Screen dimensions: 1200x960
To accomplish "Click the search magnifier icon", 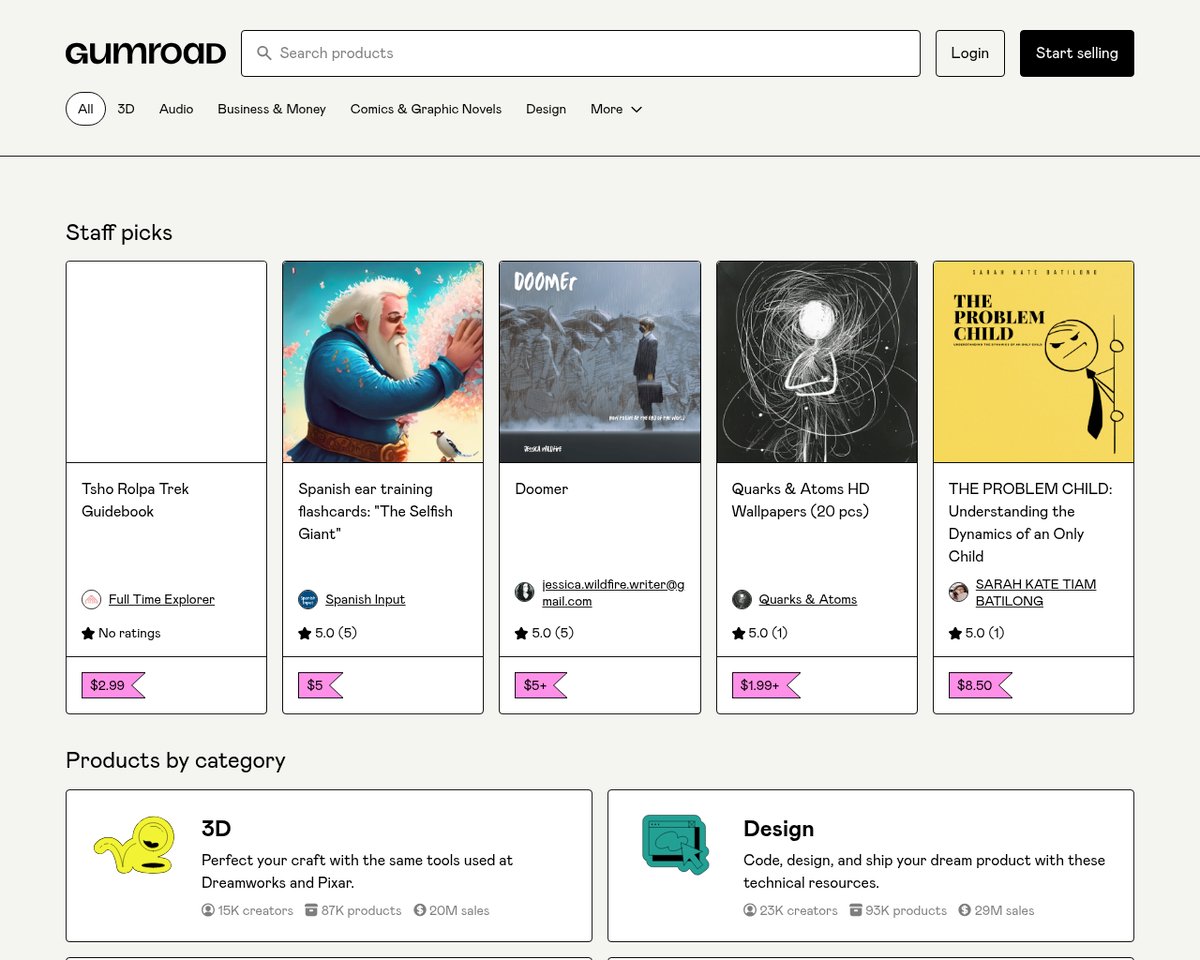I will (264, 53).
